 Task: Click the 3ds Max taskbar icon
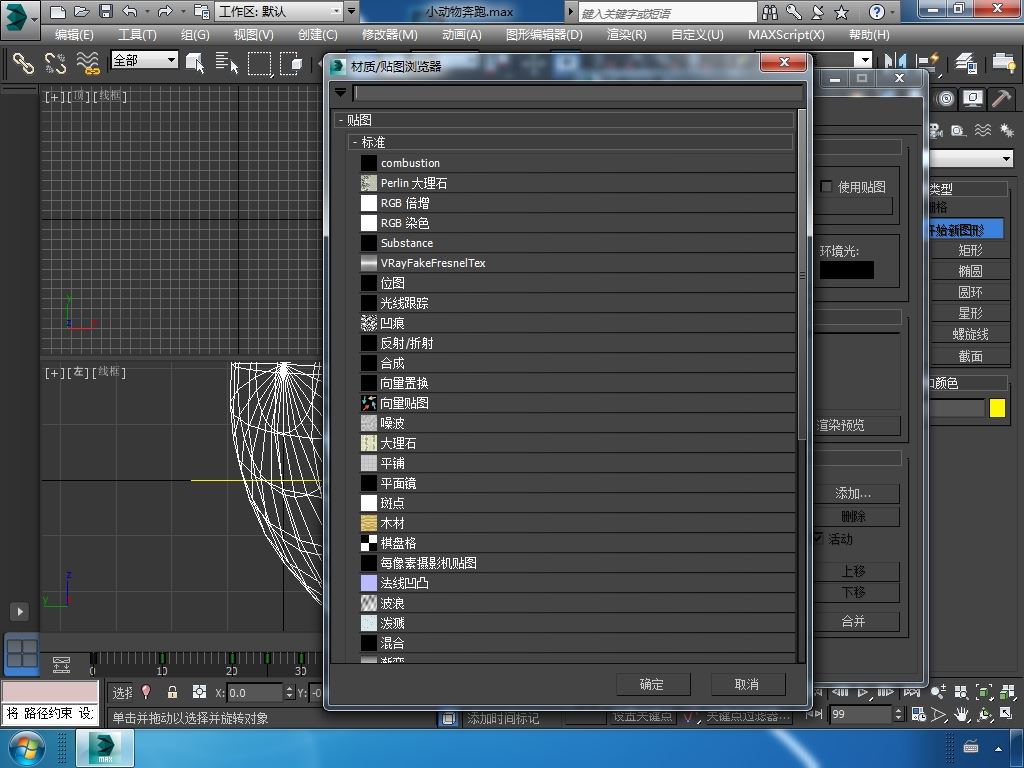tap(104, 748)
